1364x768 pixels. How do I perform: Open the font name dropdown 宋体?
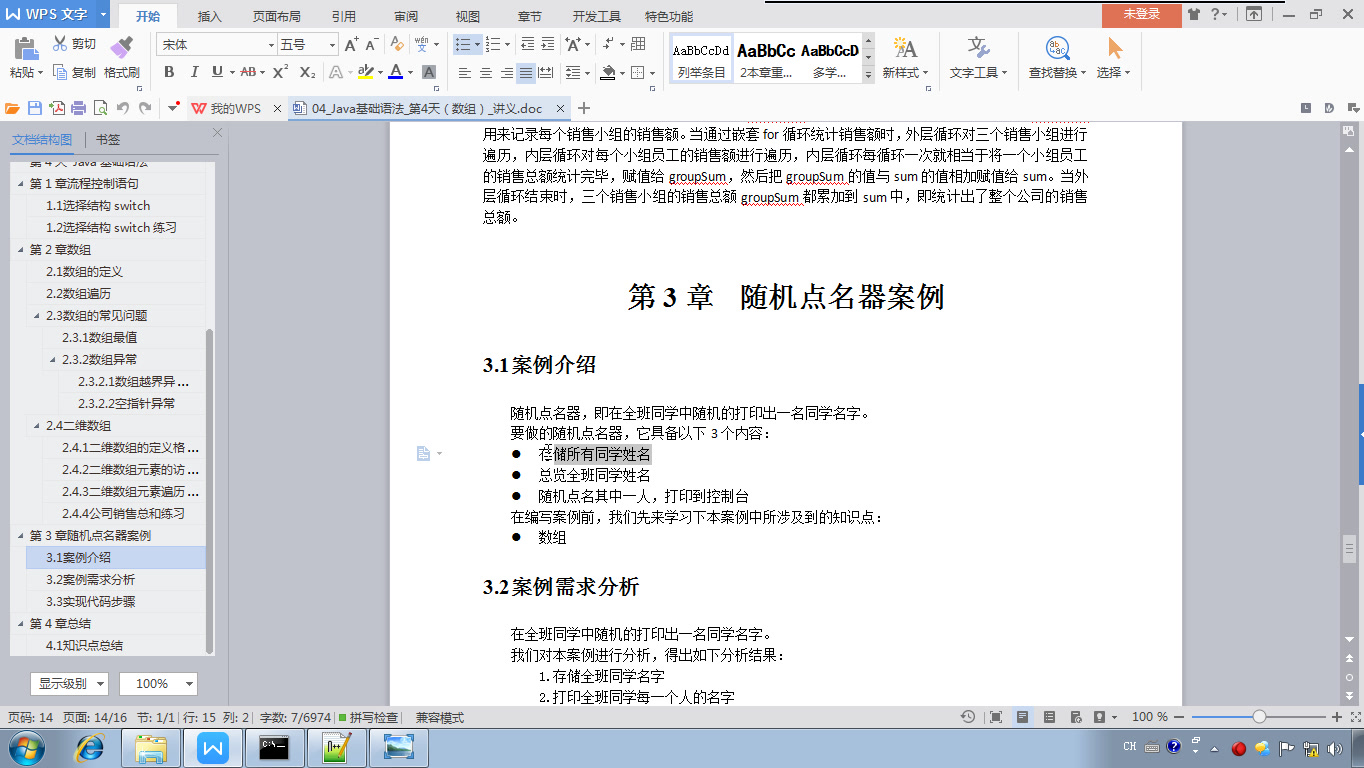270,45
